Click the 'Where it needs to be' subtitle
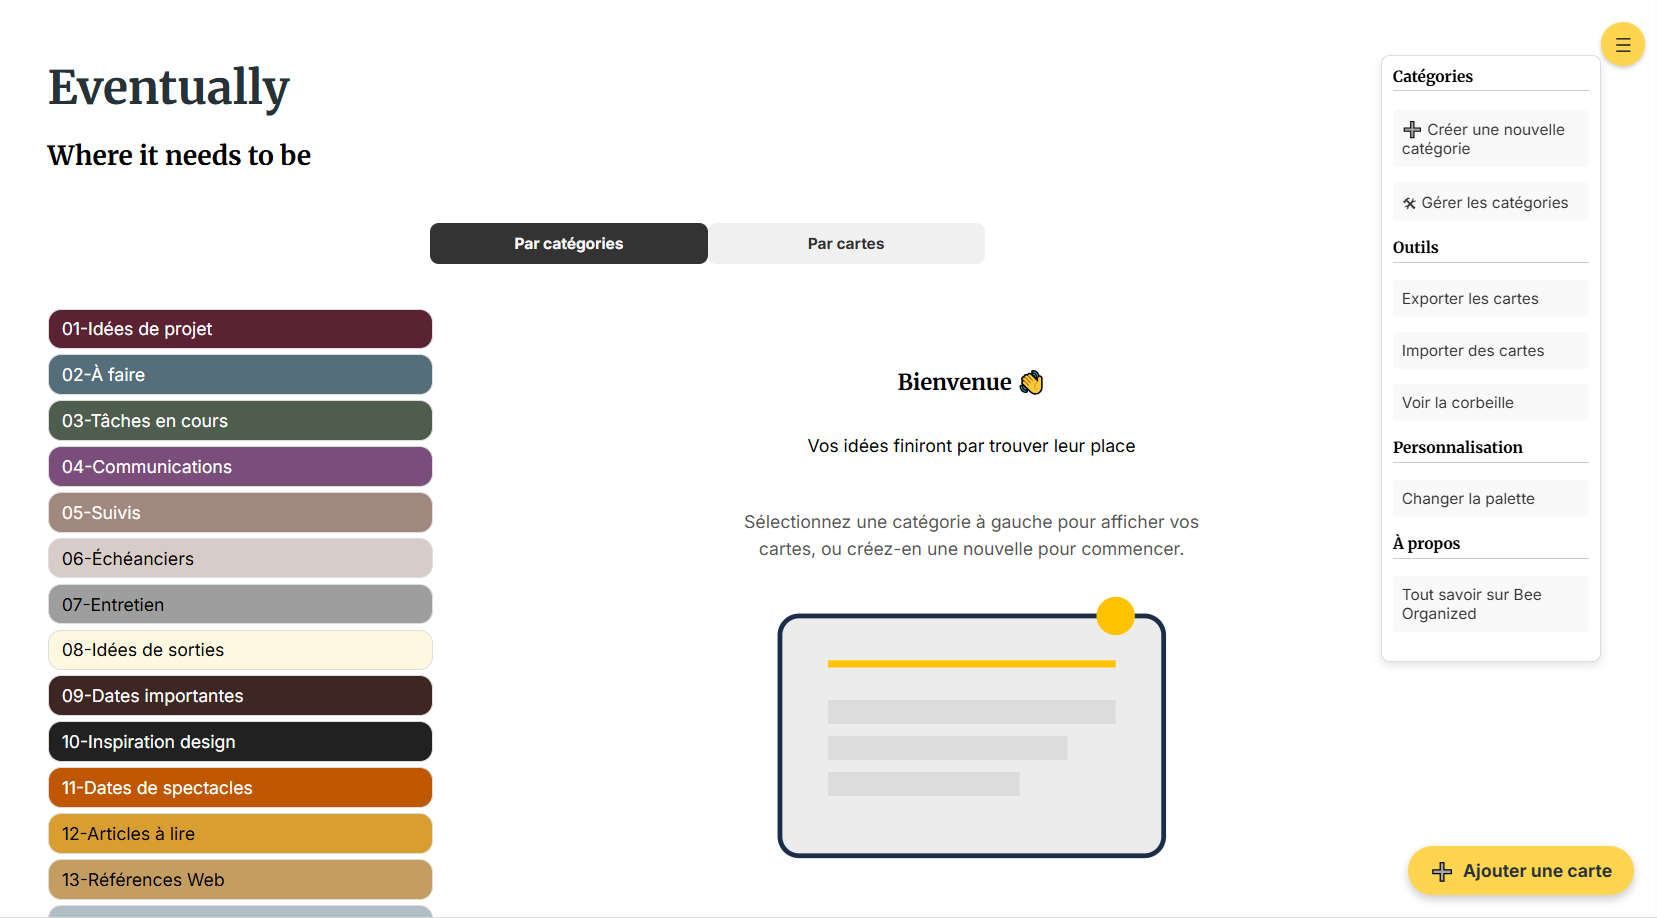This screenshot has width=1657, height=918. pyautogui.click(x=179, y=155)
